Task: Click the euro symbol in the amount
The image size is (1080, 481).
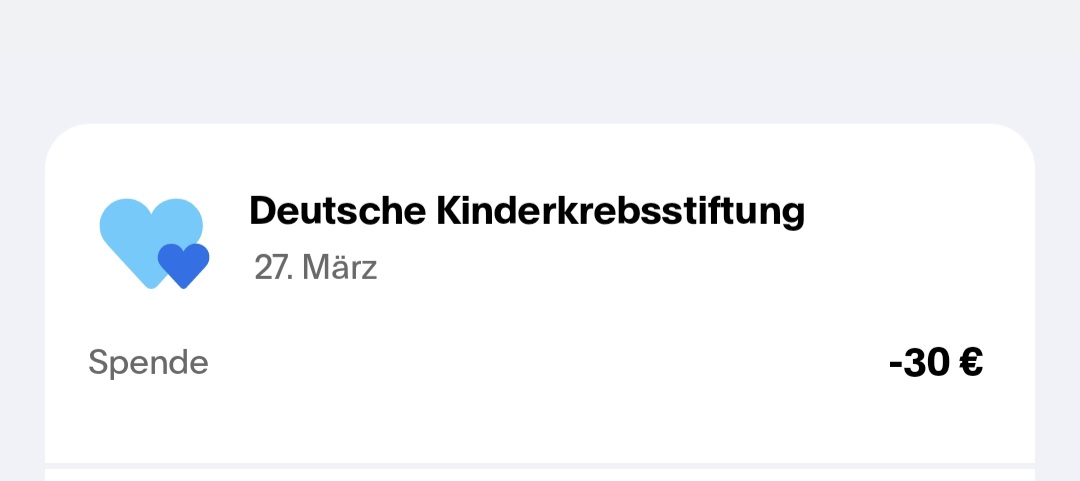Action: [970, 363]
